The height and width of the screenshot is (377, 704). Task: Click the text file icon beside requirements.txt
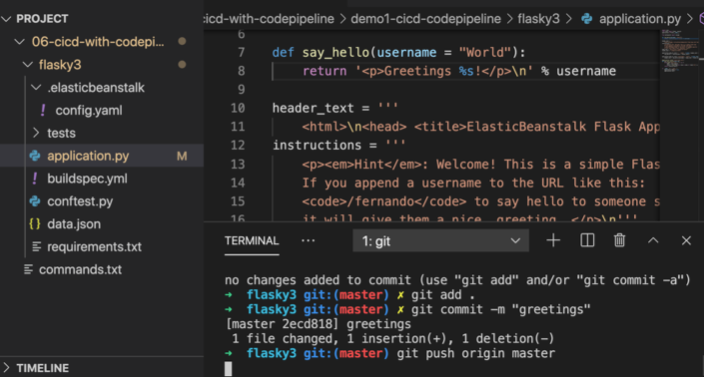click(x=37, y=247)
